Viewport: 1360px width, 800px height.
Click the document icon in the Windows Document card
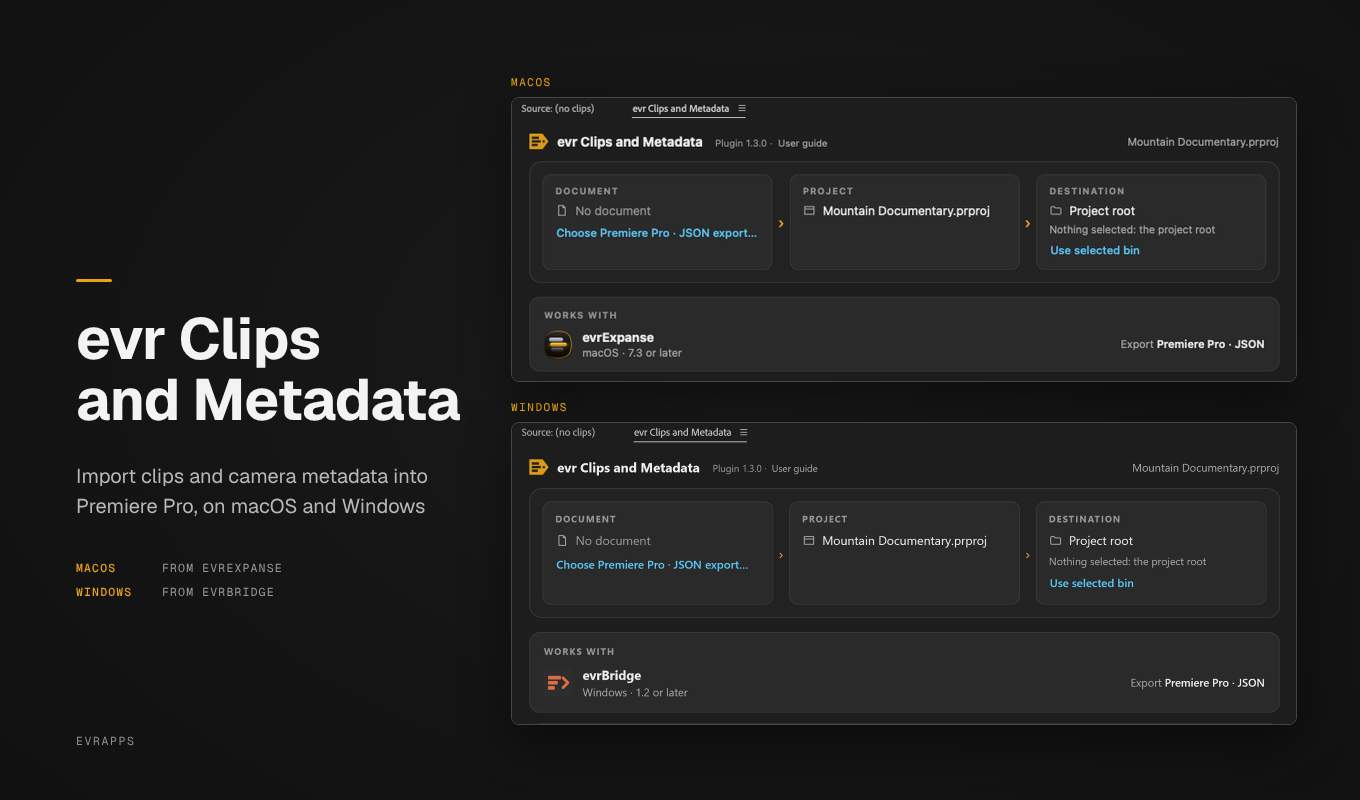pos(562,541)
